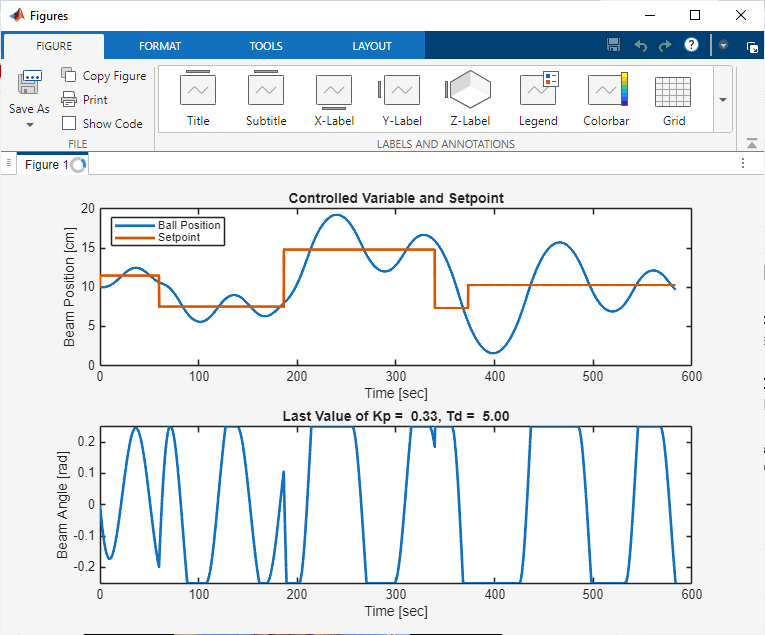
Task: Open the TOOLS tab
Action: tap(266, 46)
